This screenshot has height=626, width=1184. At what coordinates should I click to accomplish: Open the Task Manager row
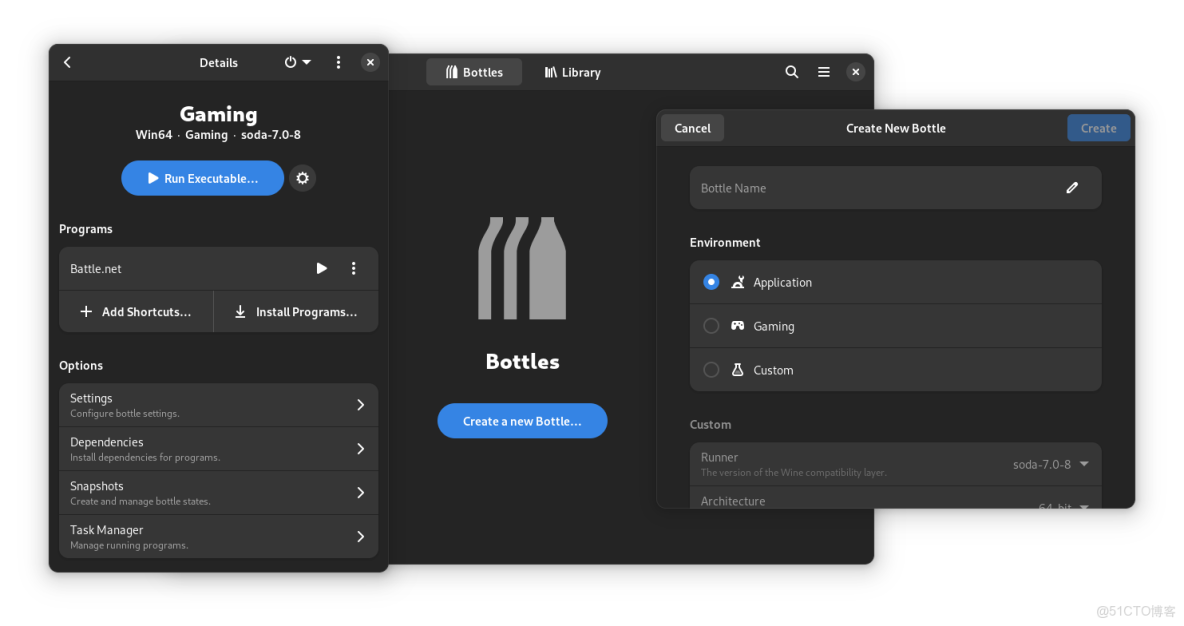pos(218,536)
